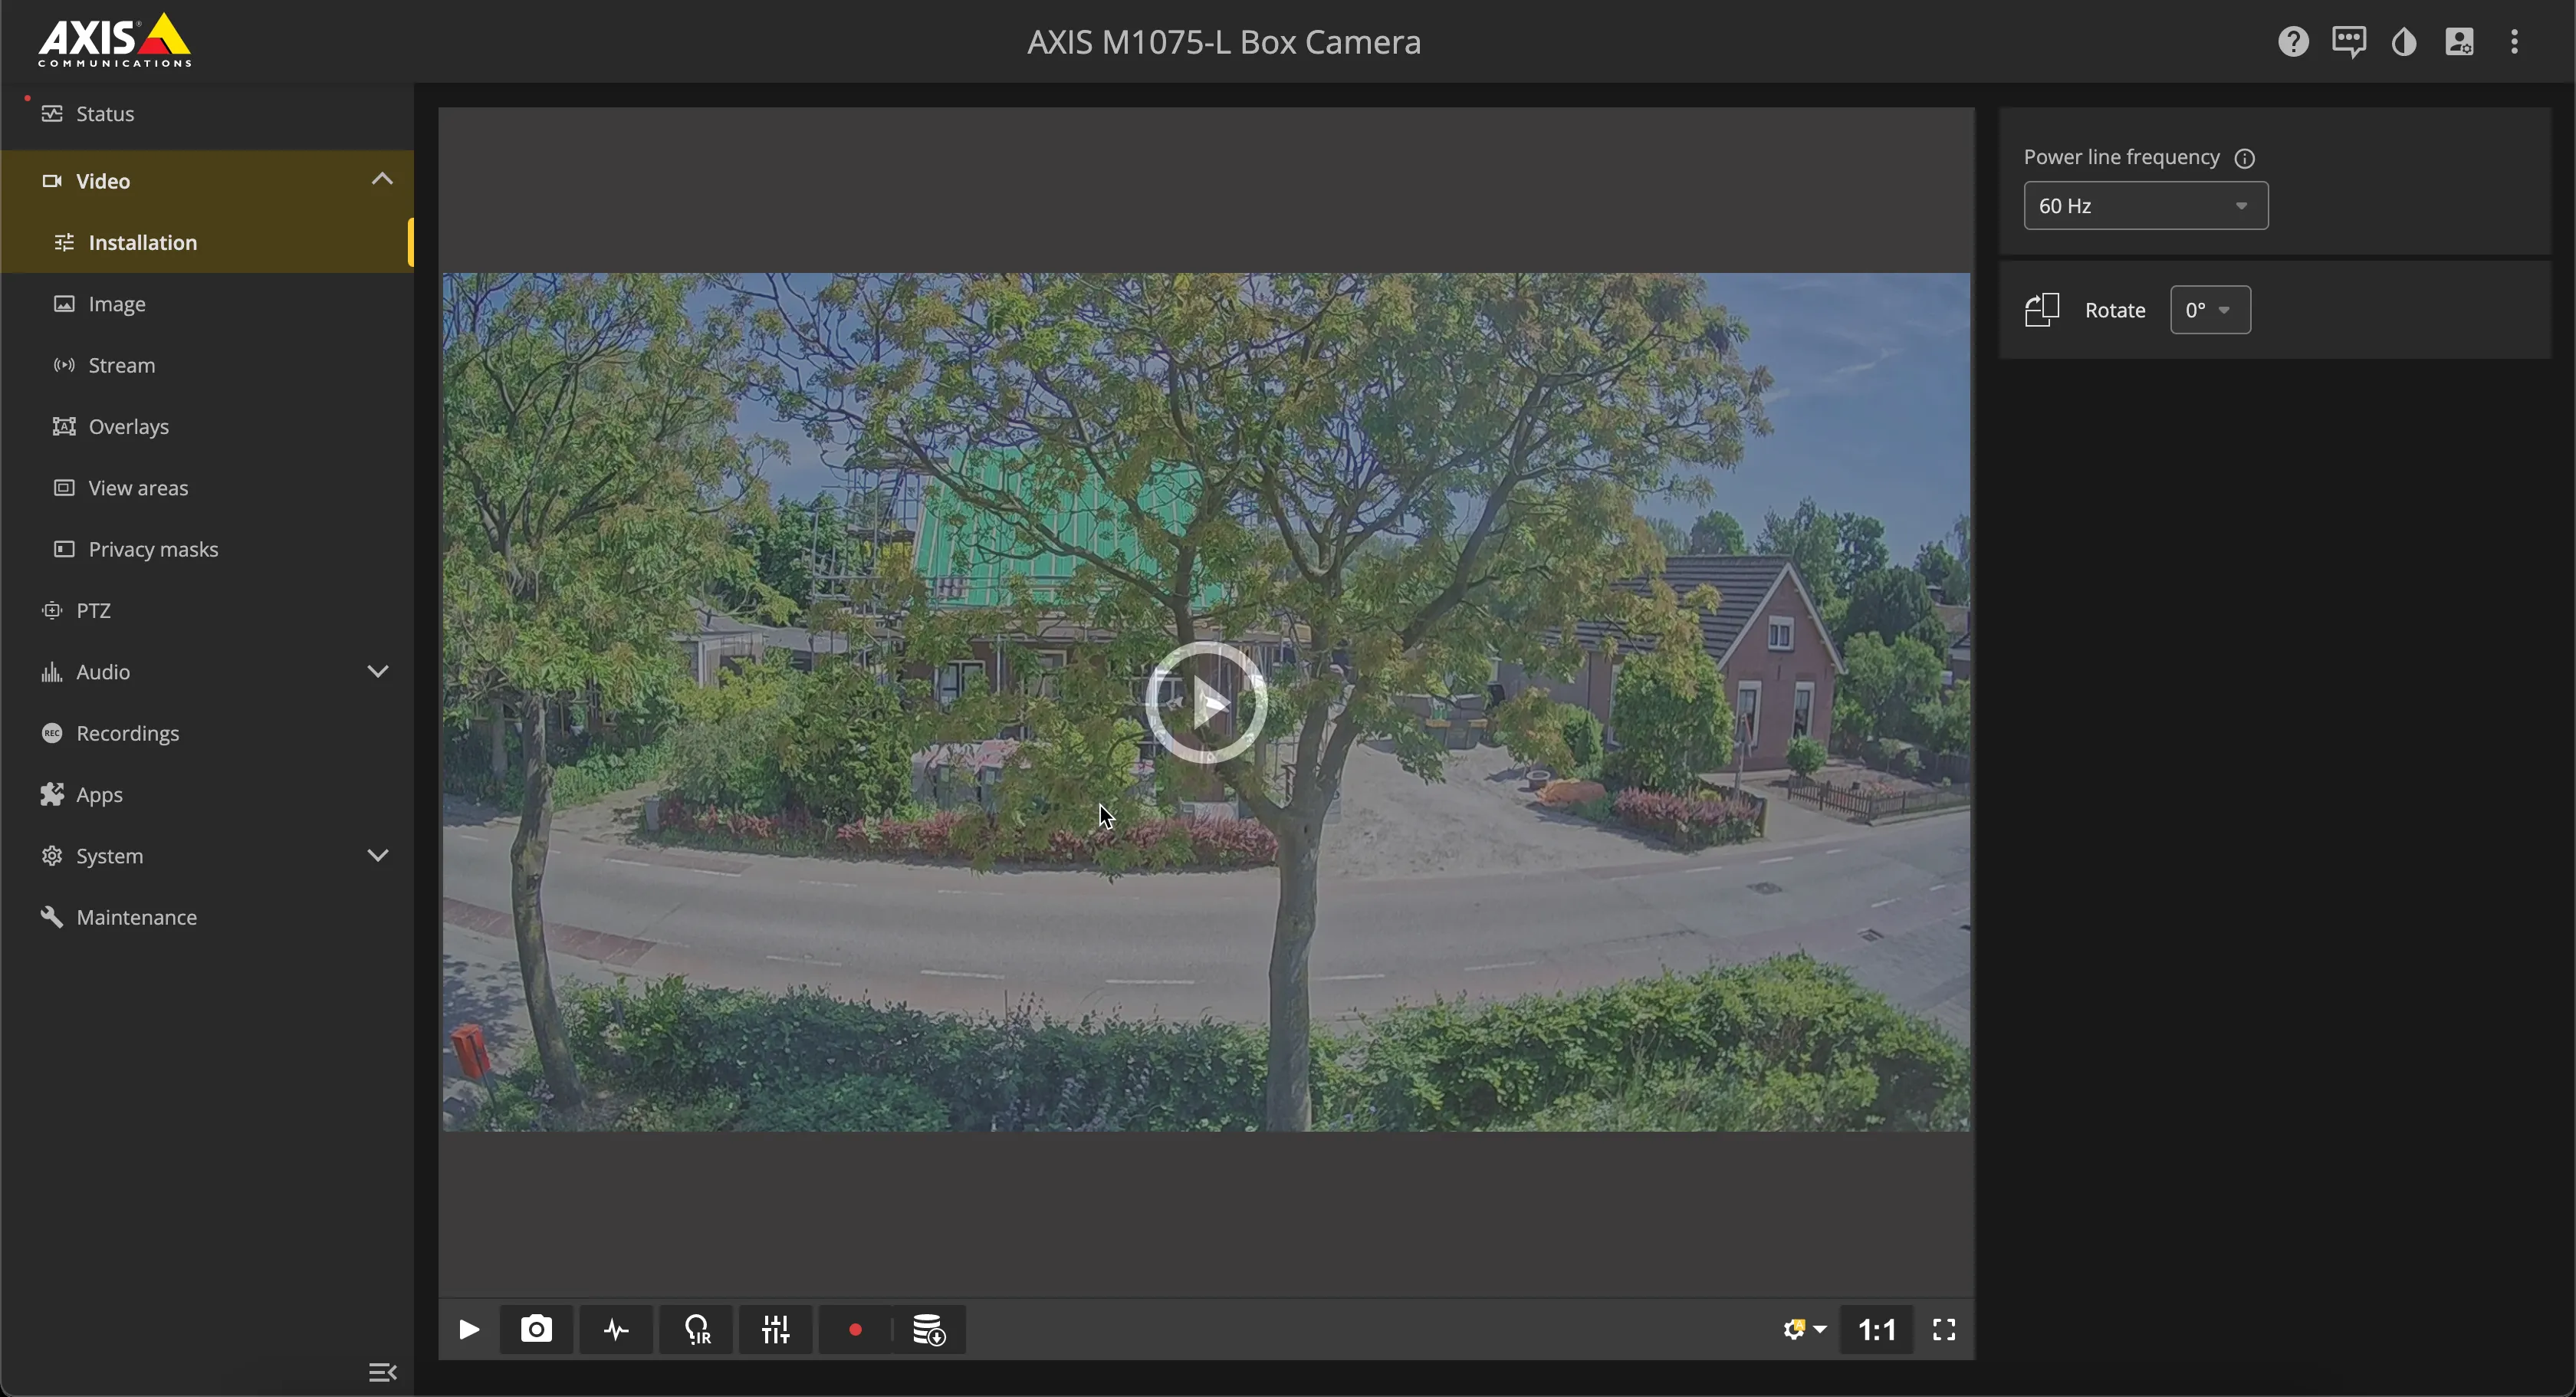2576x1397 pixels.
Task: Open the user account icon
Action: [x=2459, y=42]
